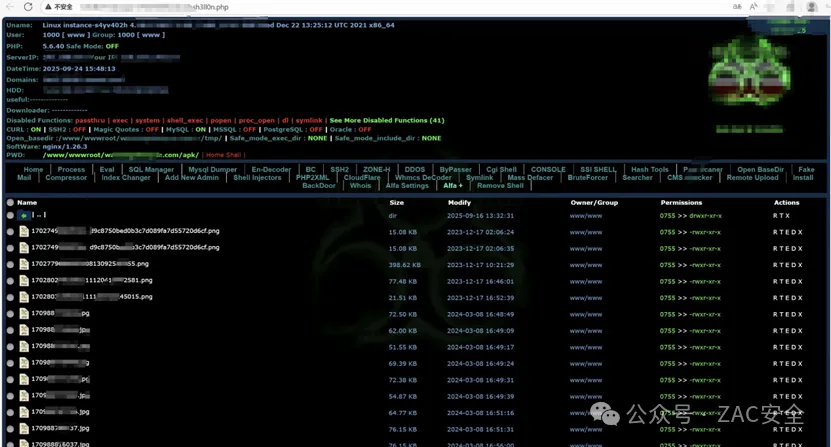
Task: Click the browser address bar URL
Action: (200, 6)
